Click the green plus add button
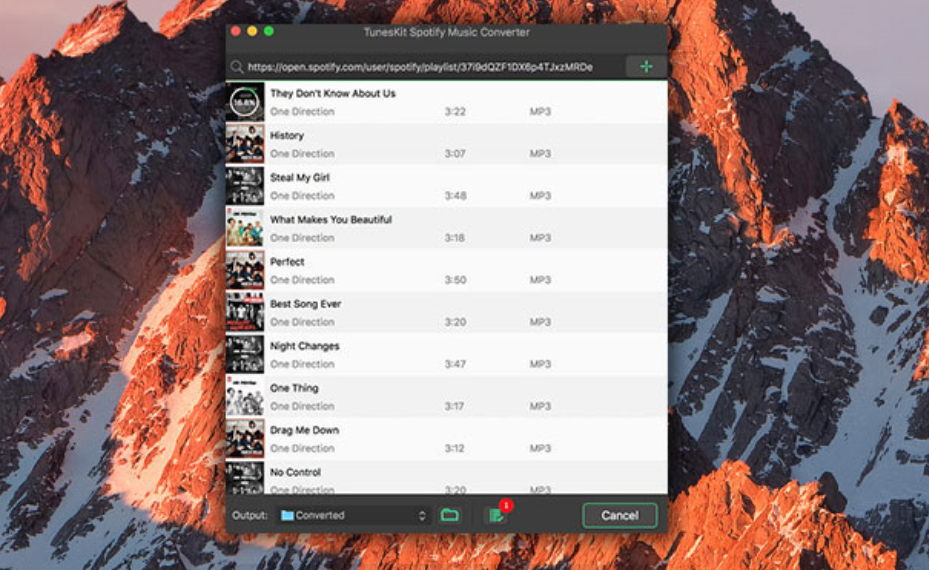 [646, 67]
